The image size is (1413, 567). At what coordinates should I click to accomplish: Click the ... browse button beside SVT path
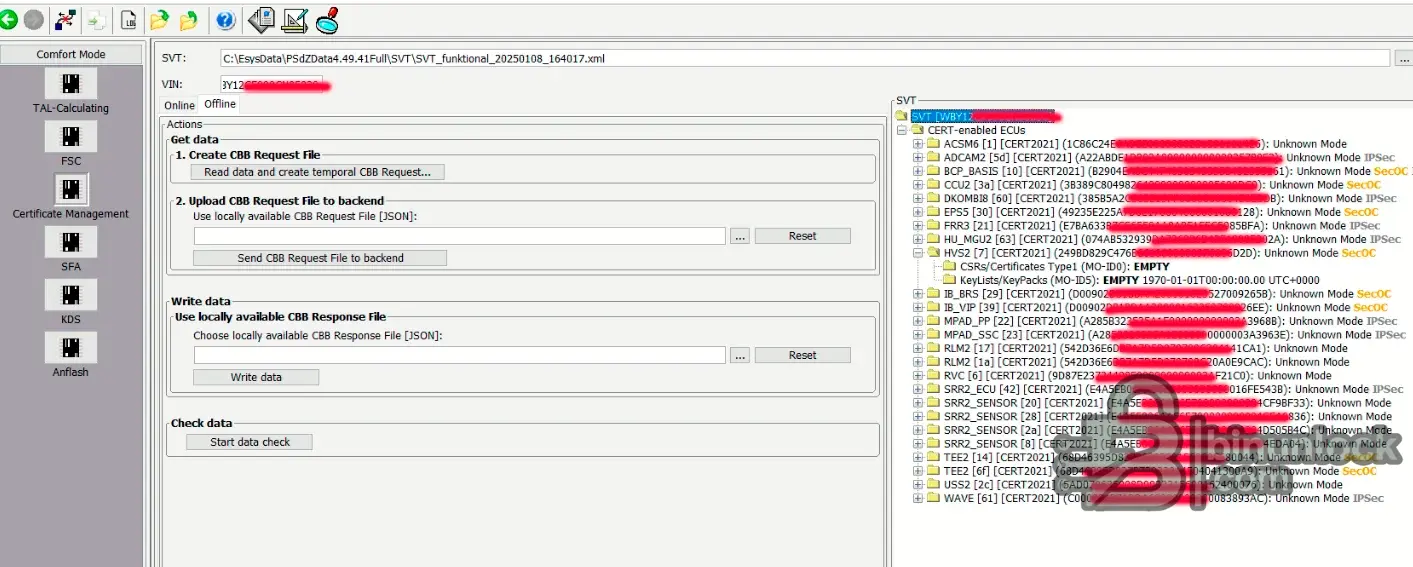tap(1404, 59)
